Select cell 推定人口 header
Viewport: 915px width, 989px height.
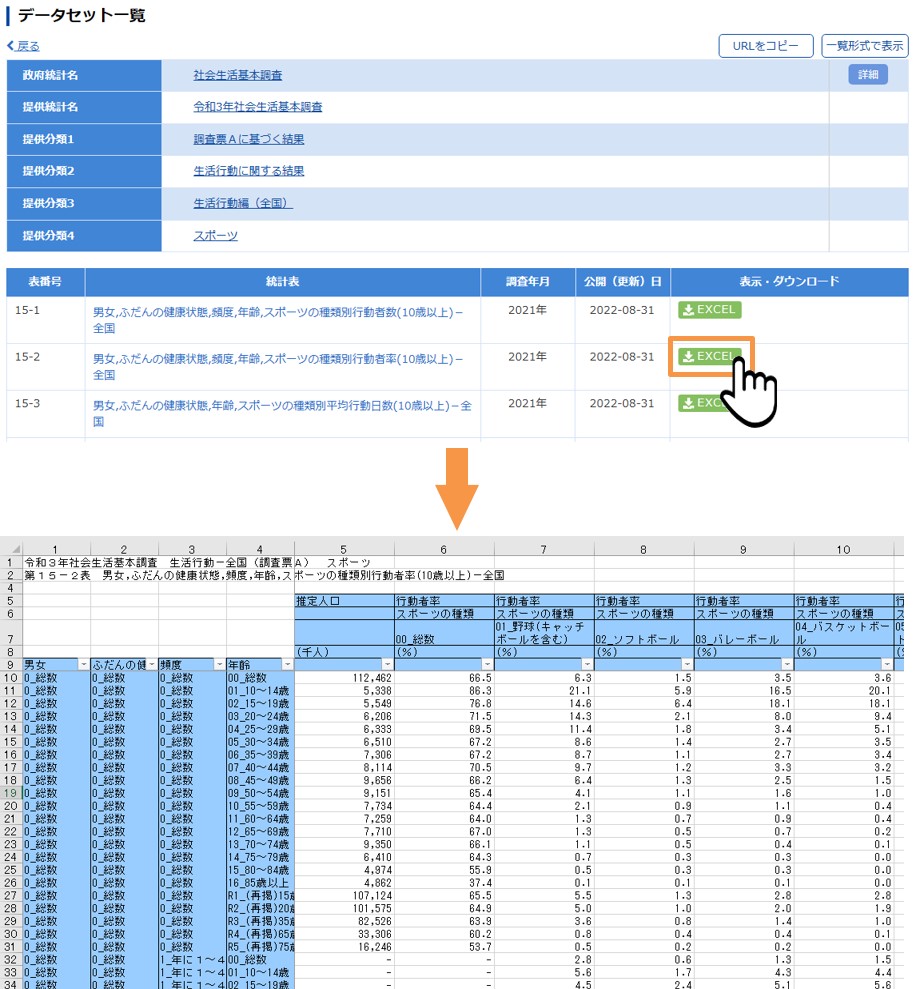344,601
